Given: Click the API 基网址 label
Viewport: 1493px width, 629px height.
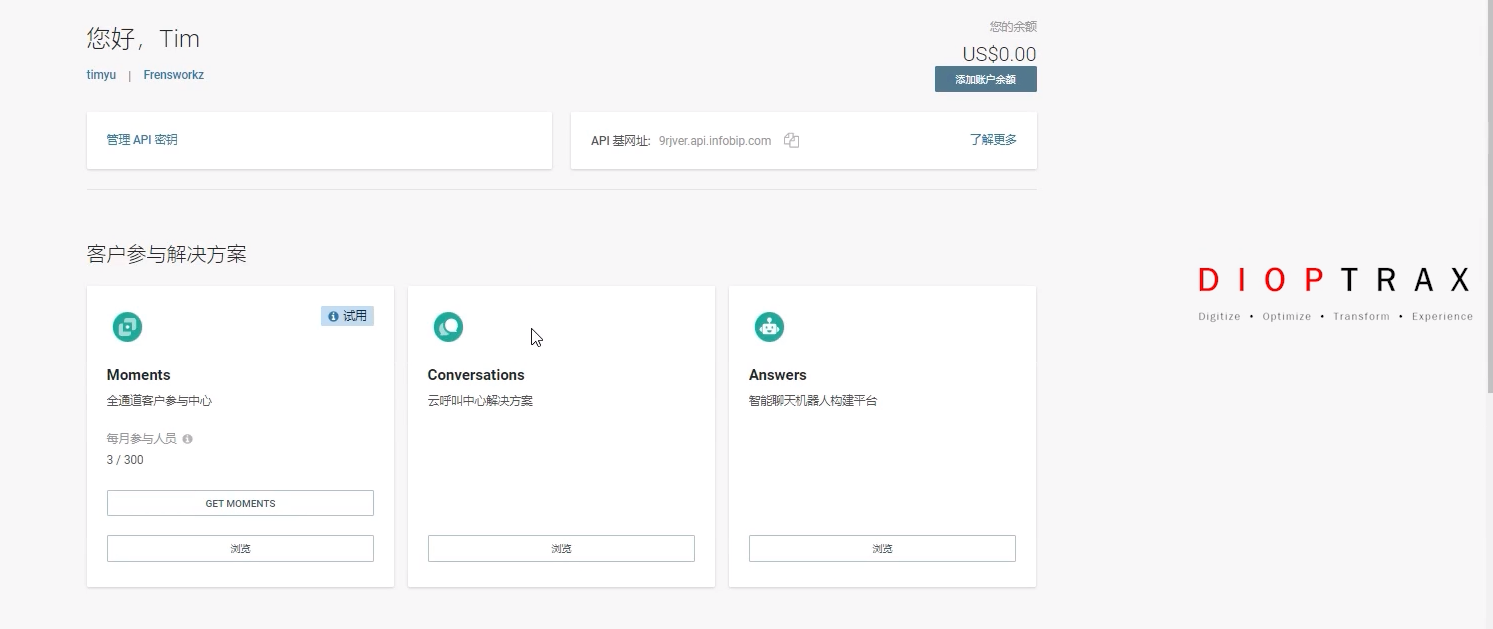Looking at the screenshot, I should click(x=621, y=141).
